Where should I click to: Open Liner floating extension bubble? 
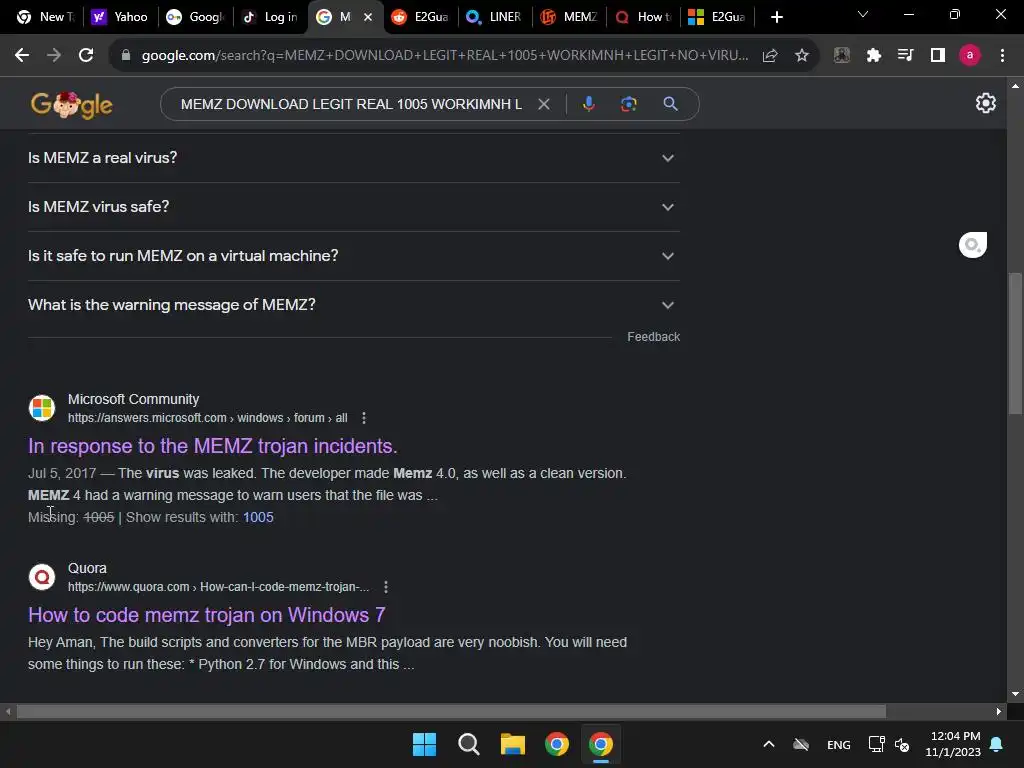click(x=973, y=245)
